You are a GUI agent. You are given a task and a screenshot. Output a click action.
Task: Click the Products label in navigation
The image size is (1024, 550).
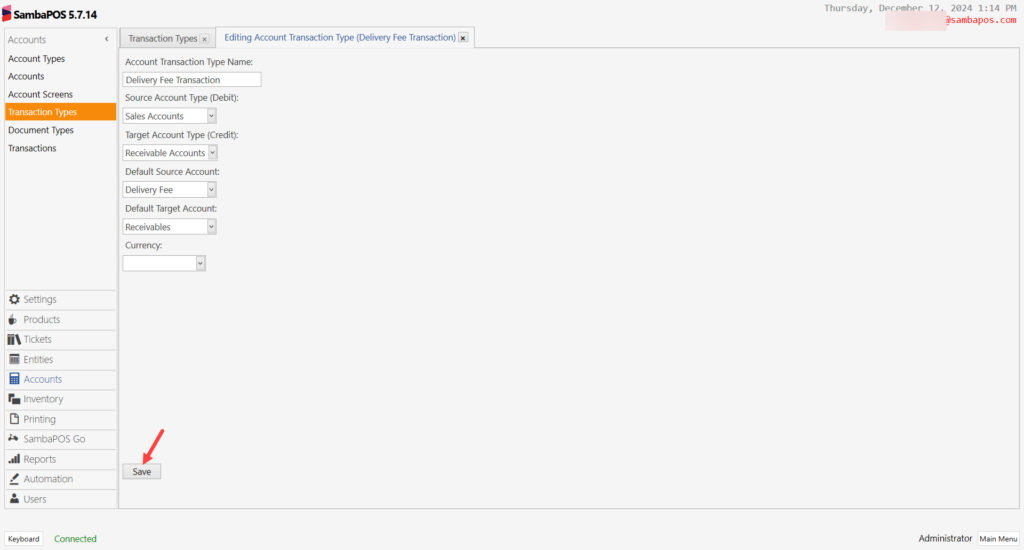(x=42, y=319)
